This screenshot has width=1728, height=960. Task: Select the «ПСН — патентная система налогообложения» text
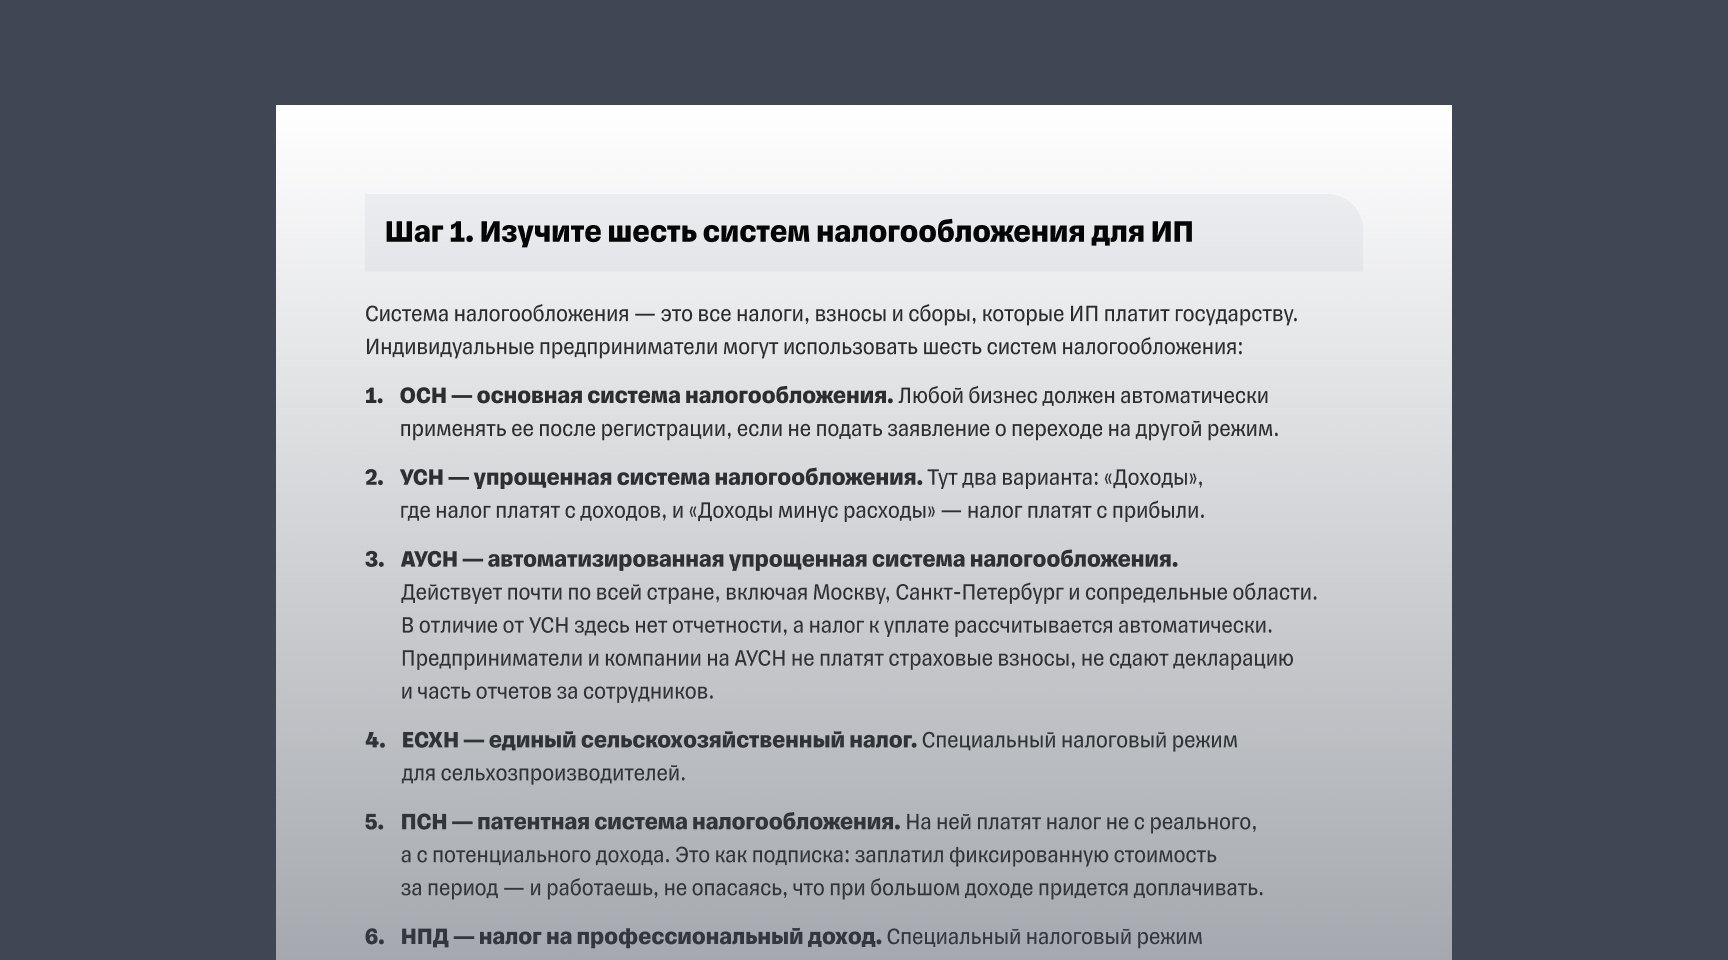click(x=650, y=823)
